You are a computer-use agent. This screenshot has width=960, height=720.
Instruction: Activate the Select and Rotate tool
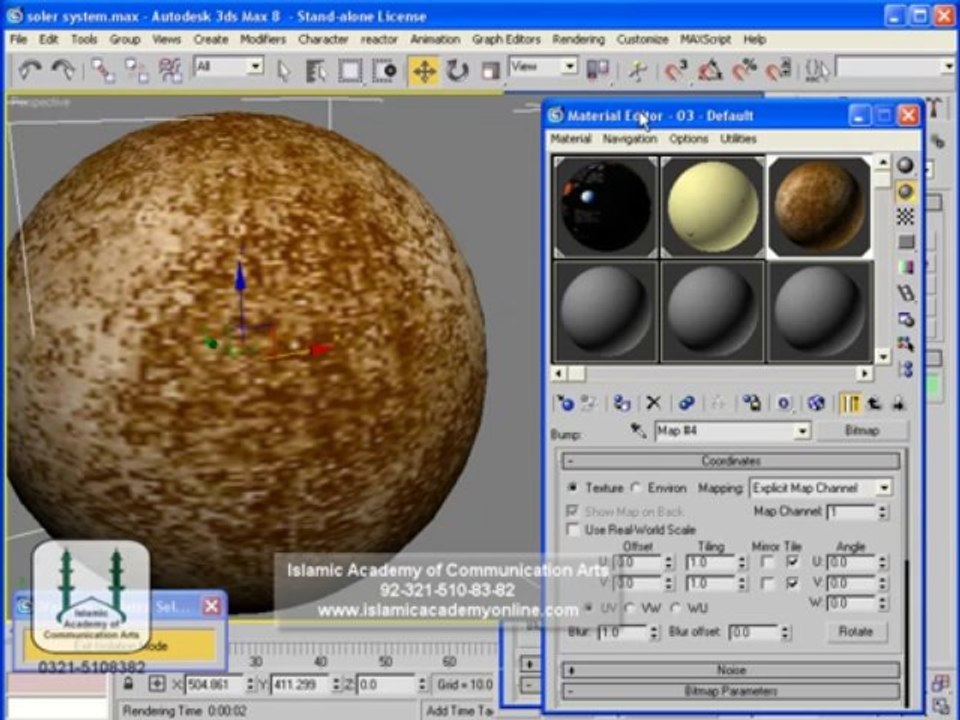pyautogui.click(x=457, y=71)
